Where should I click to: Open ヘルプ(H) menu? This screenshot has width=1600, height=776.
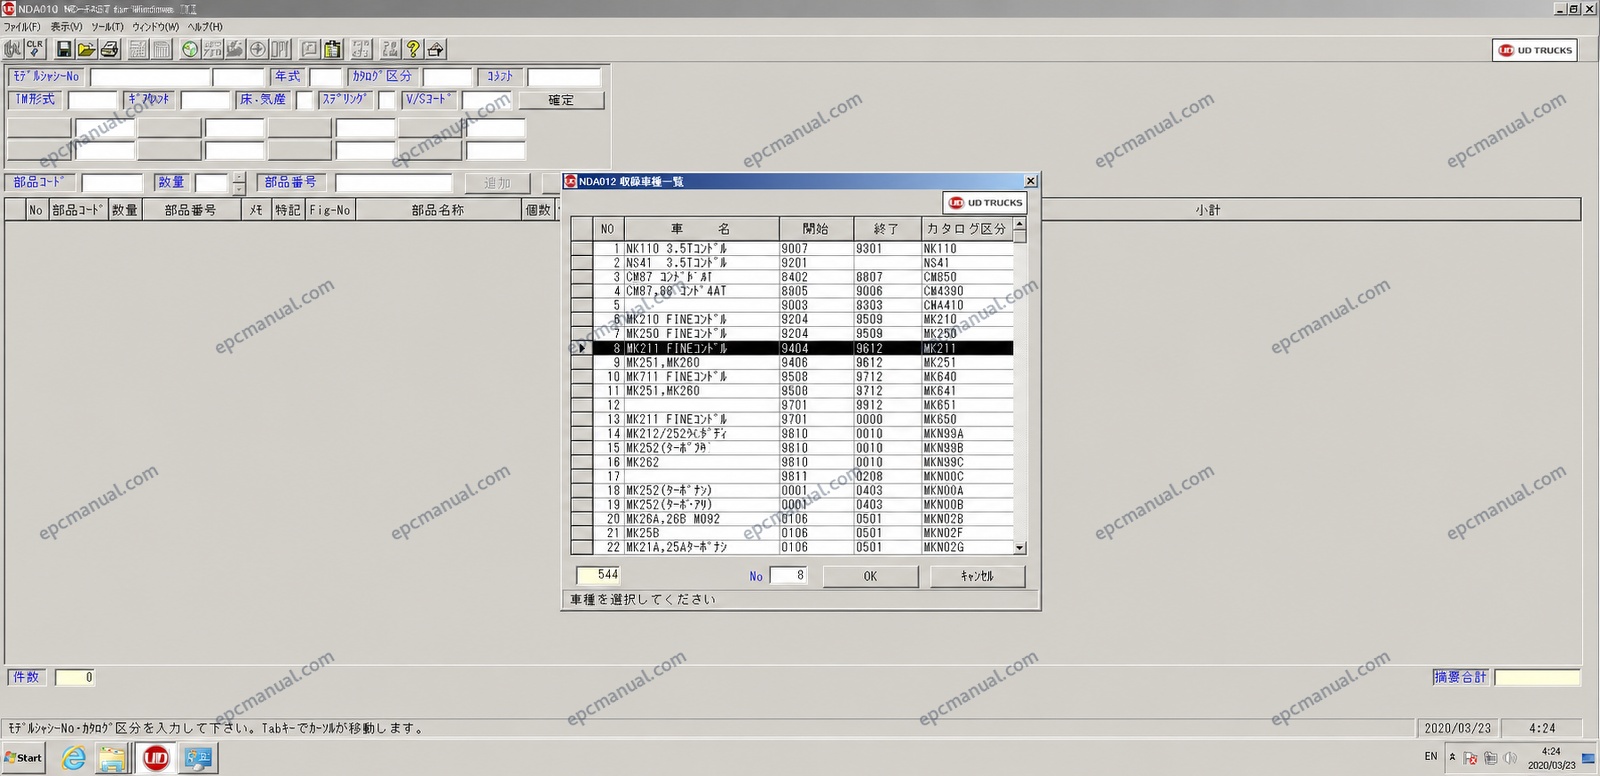(x=205, y=27)
